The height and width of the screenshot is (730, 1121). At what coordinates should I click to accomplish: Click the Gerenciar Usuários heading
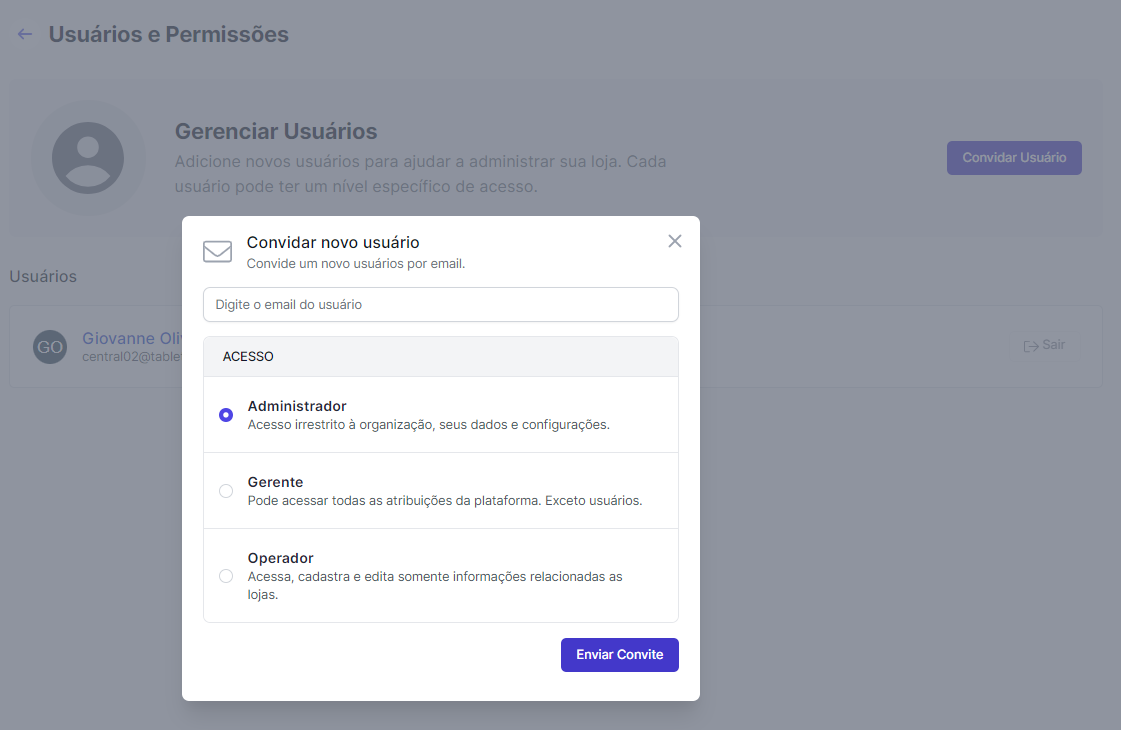[x=276, y=132]
